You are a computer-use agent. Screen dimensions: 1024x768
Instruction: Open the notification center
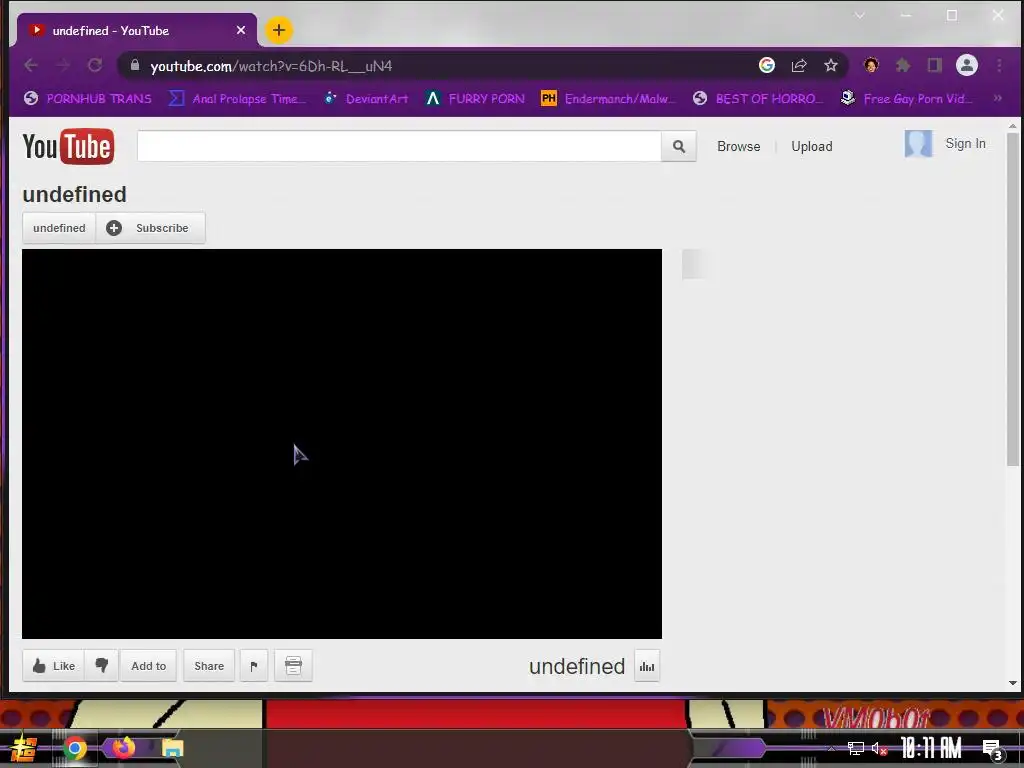tap(993, 750)
